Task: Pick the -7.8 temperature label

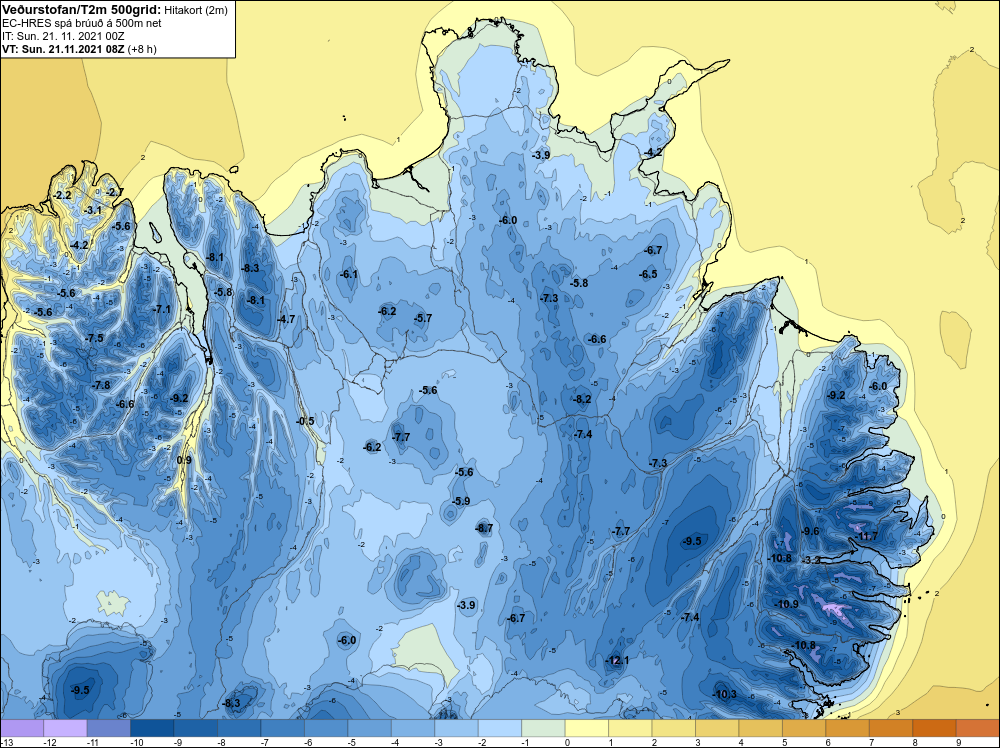Action: 101,385
